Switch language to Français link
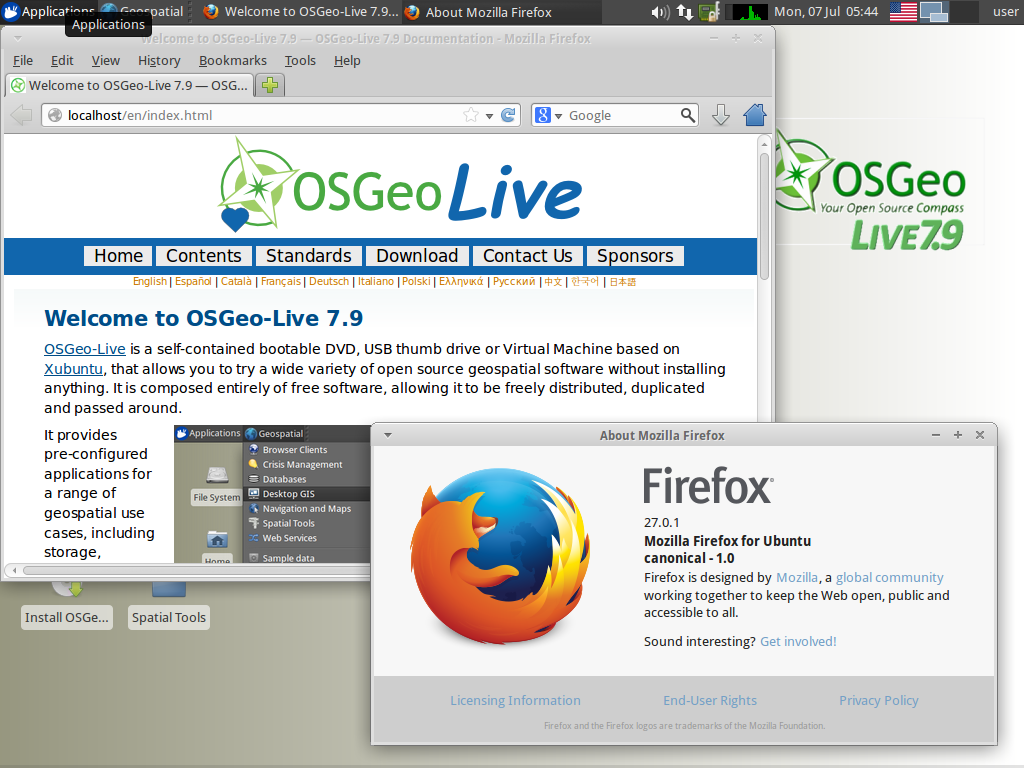1024x768 pixels. point(281,281)
